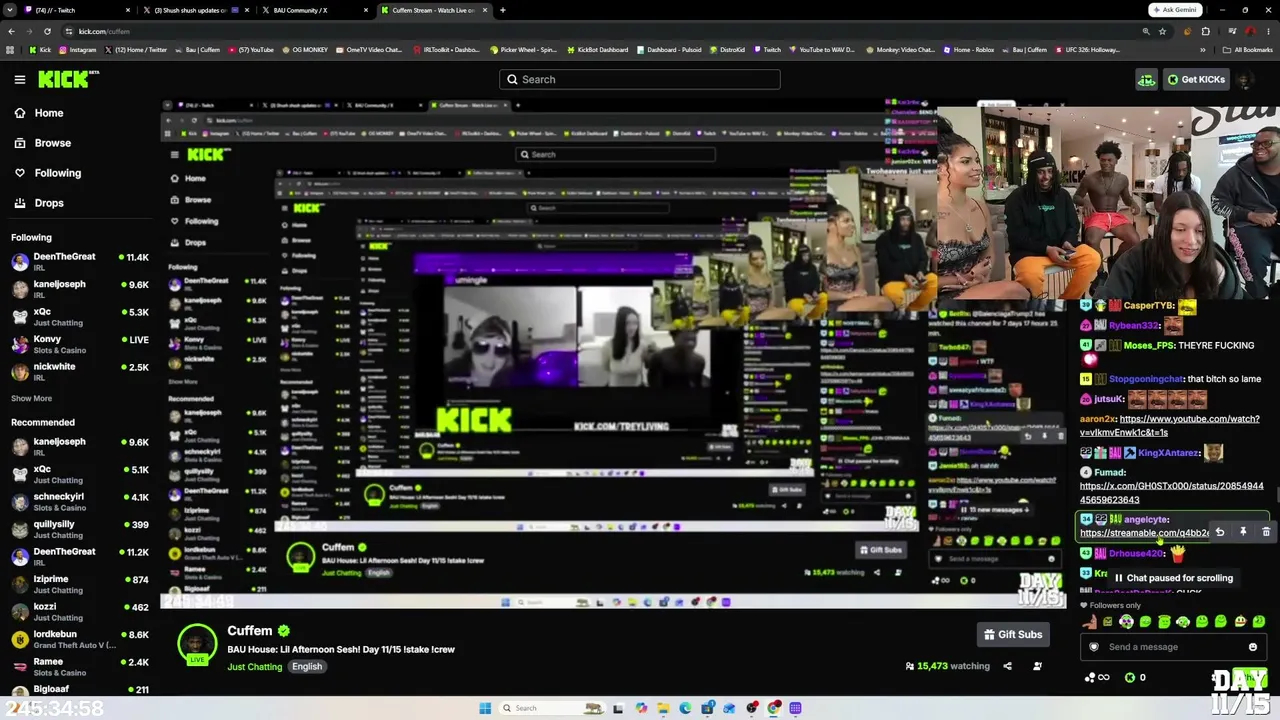Share the stream via share icon
The height and width of the screenshot is (720, 1280).
coord(1007,666)
